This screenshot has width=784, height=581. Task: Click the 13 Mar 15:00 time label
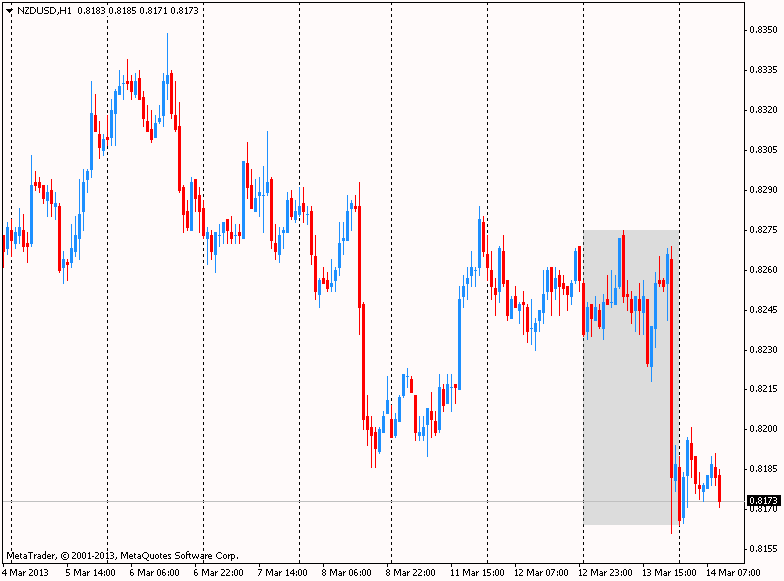(x=669, y=572)
